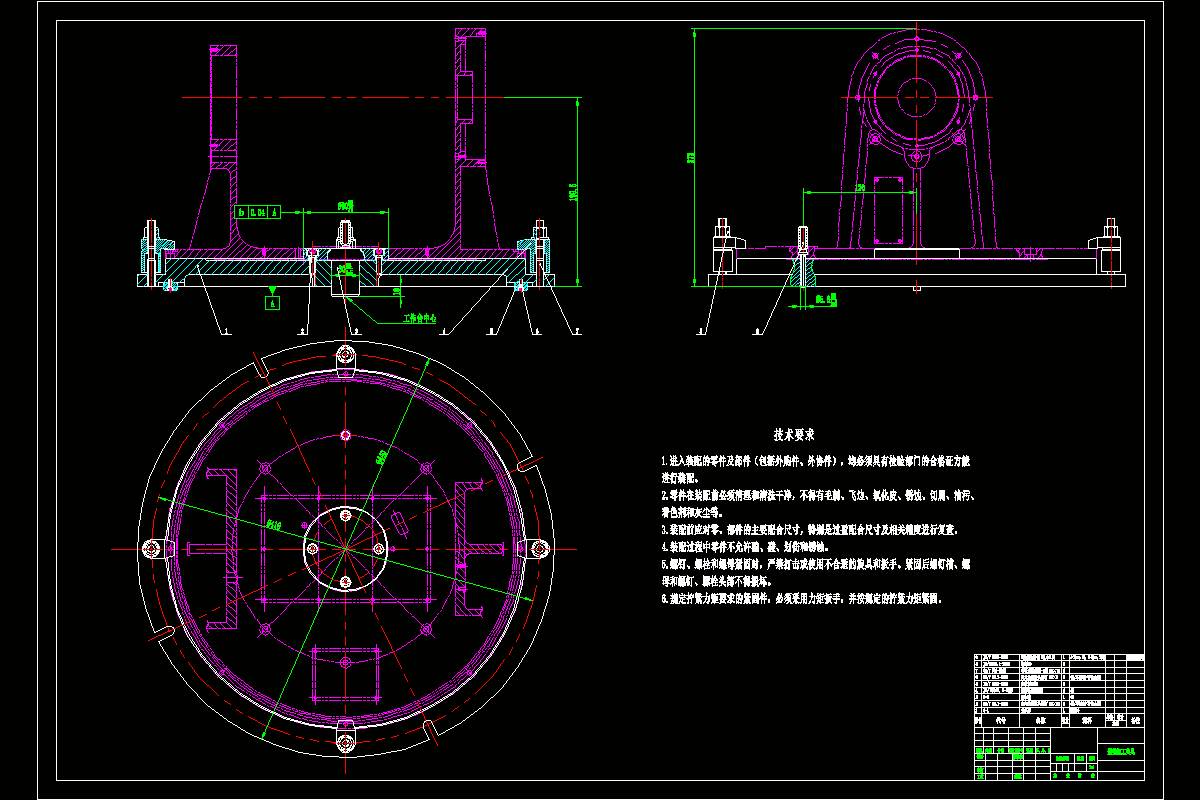1200x800 pixels.
Task: Click requirement line 3 starting 装配前应对零
Action: tap(809, 529)
